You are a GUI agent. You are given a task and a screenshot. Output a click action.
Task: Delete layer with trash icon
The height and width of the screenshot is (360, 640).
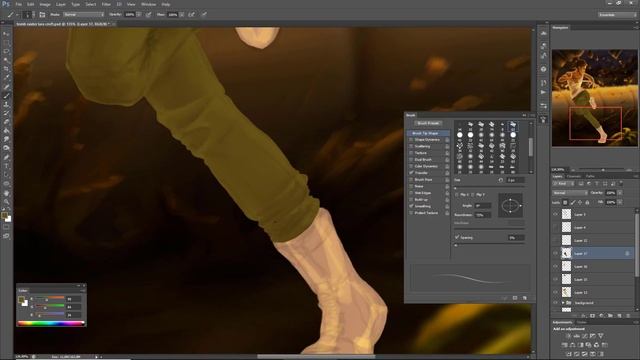tap(628, 316)
